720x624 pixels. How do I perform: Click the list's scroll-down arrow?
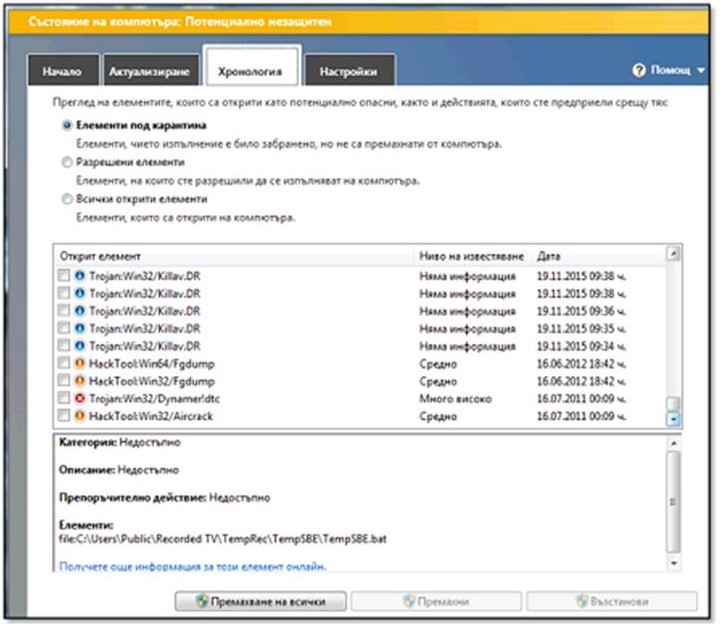click(x=673, y=419)
